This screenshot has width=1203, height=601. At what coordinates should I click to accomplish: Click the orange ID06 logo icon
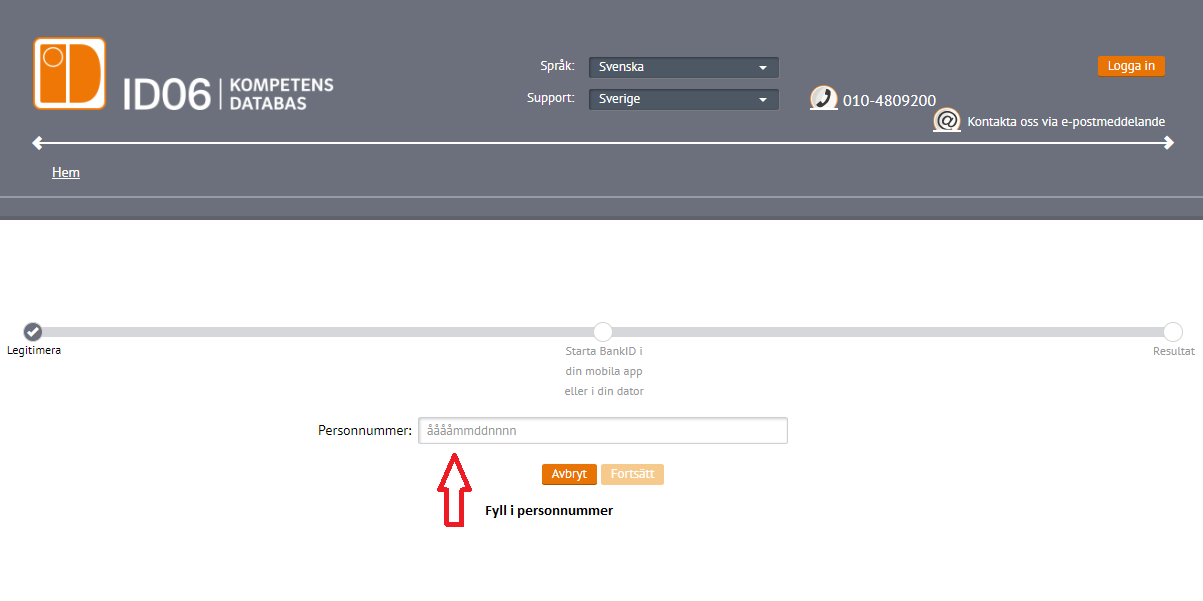[x=69, y=73]
